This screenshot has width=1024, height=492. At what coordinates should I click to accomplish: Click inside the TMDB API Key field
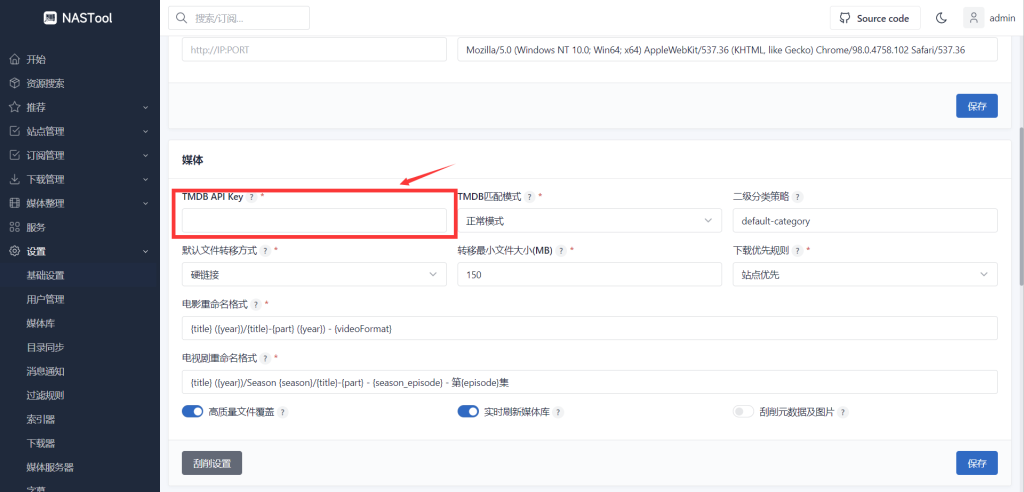point(314,220)
